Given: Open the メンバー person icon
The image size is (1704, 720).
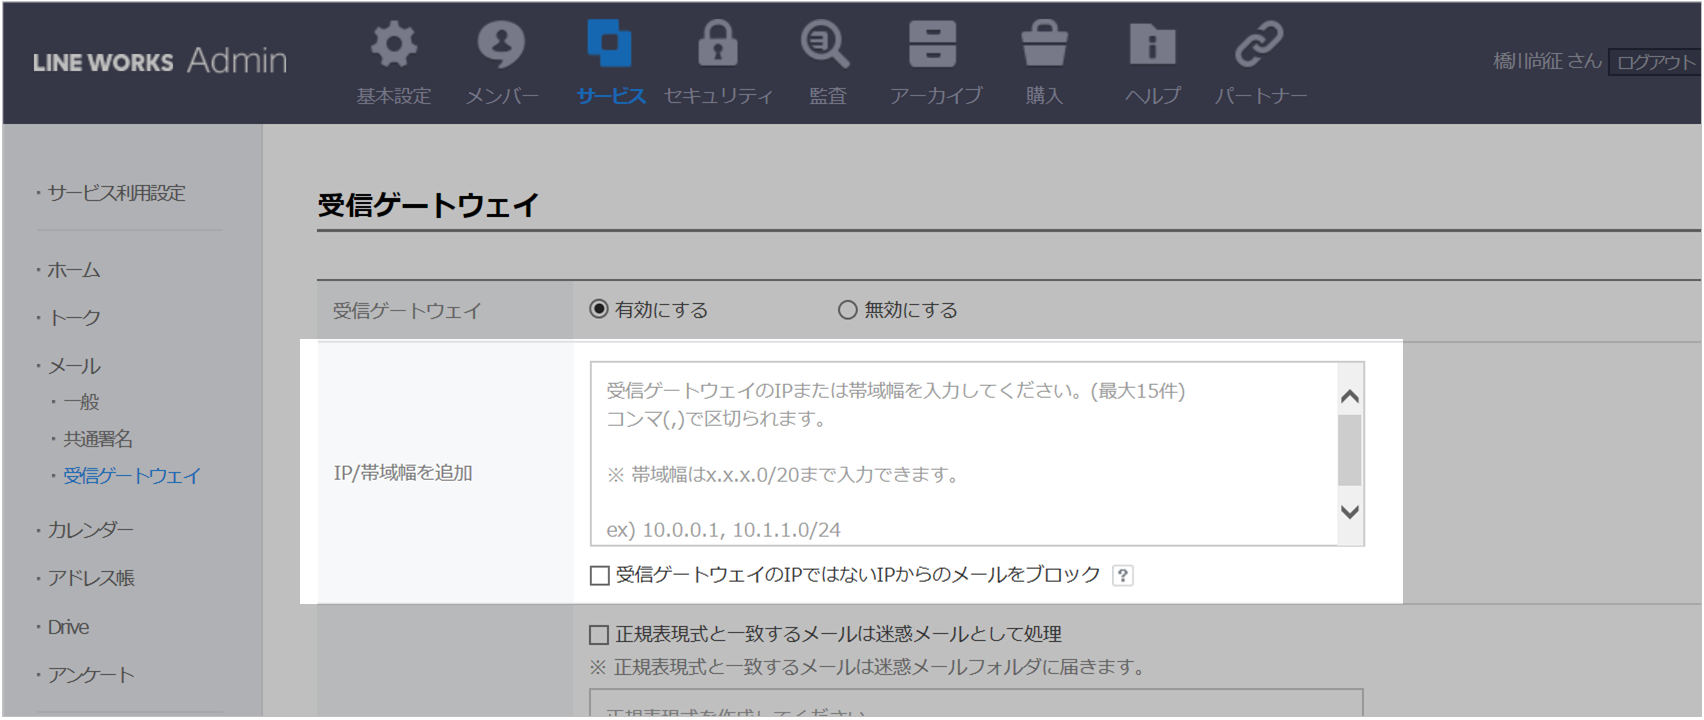Looking at the screenshot, I should tap(501, 45).
